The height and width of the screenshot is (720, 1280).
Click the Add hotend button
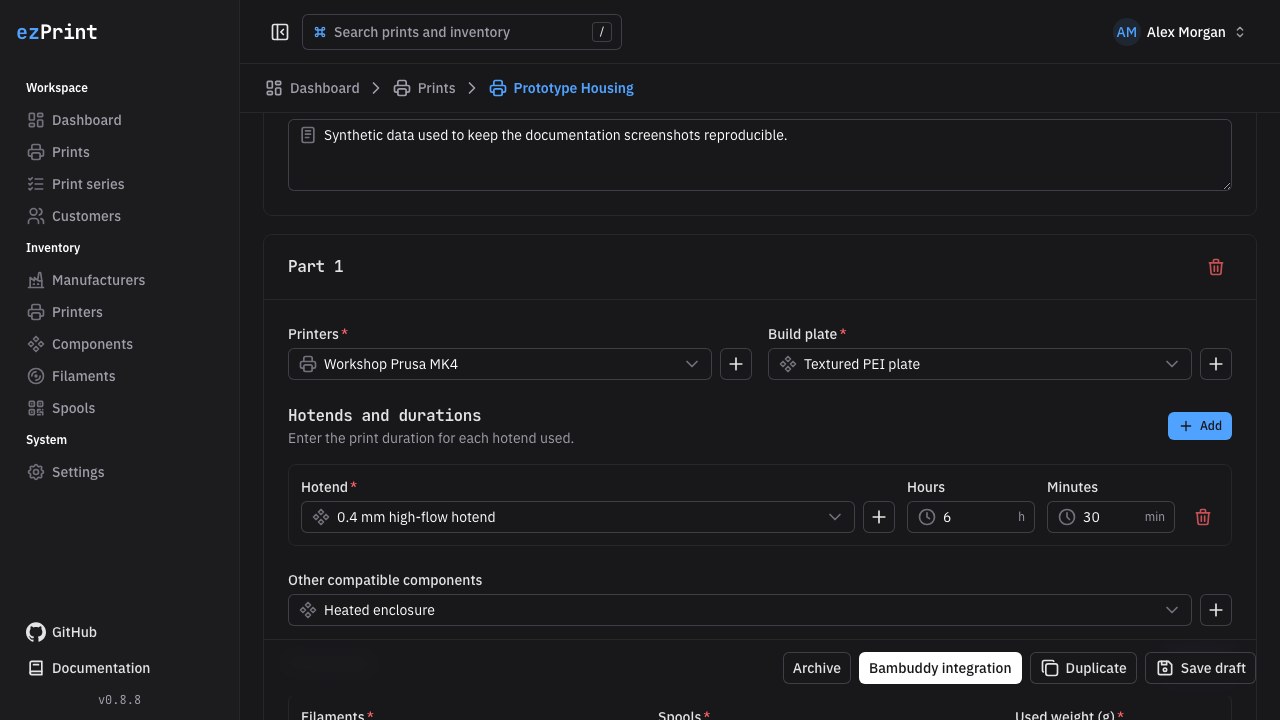1200,426
